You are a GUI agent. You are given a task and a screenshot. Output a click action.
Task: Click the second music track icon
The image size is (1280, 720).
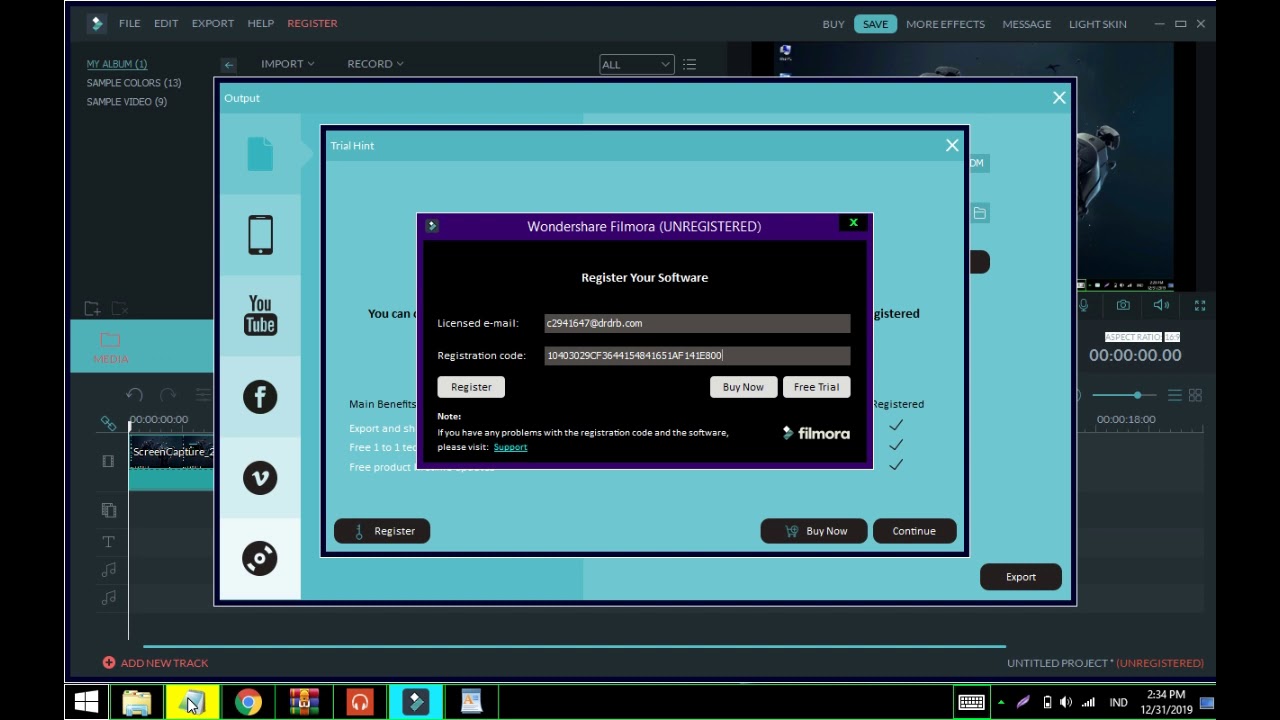coord(108,598)
